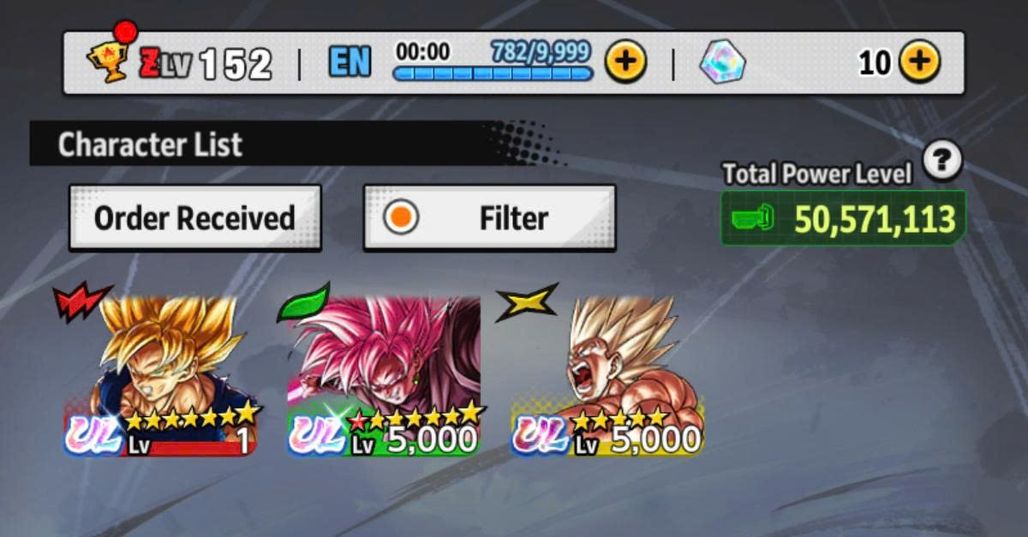Click the Filter button
The height and width of the screenshot is (537, 1028).
pyautogui.click(x=489, y=218)
